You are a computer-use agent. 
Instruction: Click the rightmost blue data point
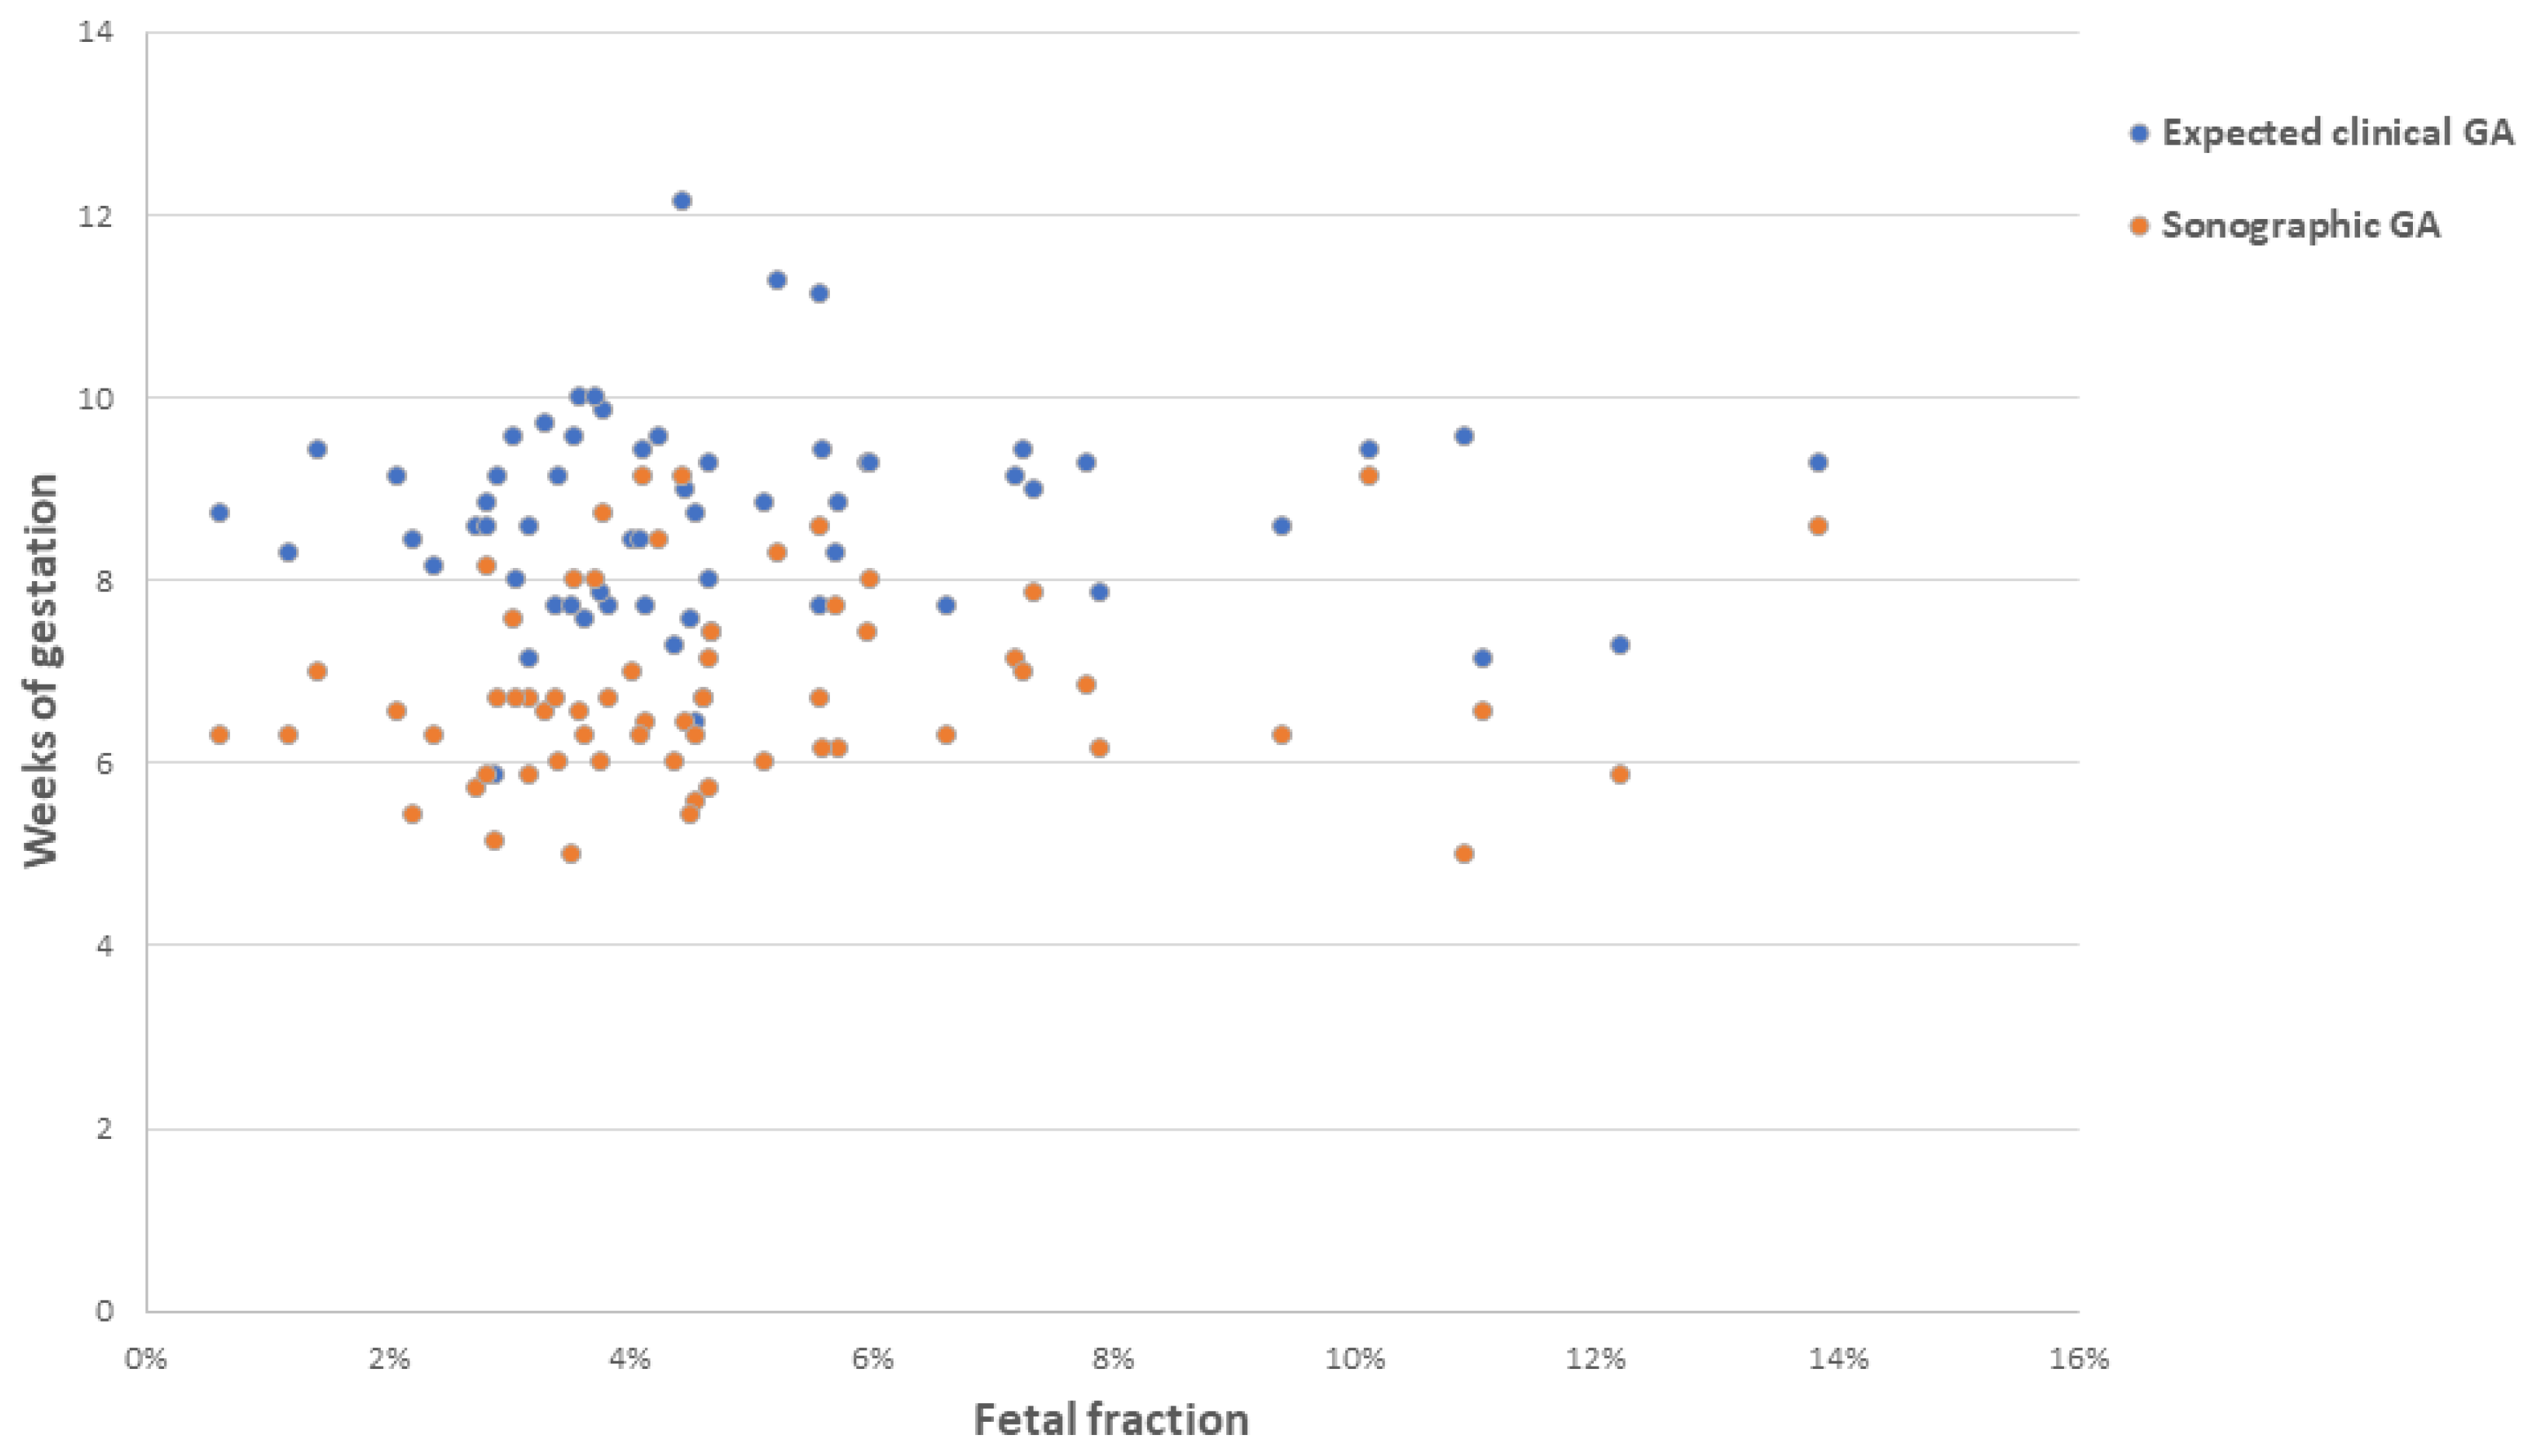pyautogui.click(x=1818, y=463)
